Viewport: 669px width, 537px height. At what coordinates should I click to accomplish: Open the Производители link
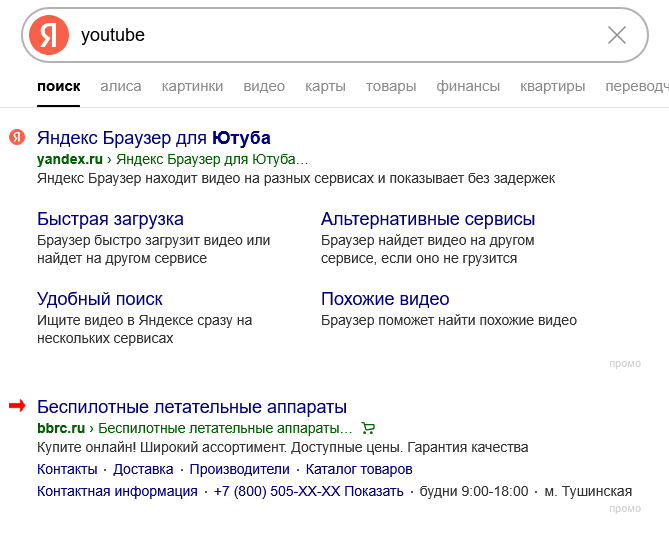(x=239, y=469)
